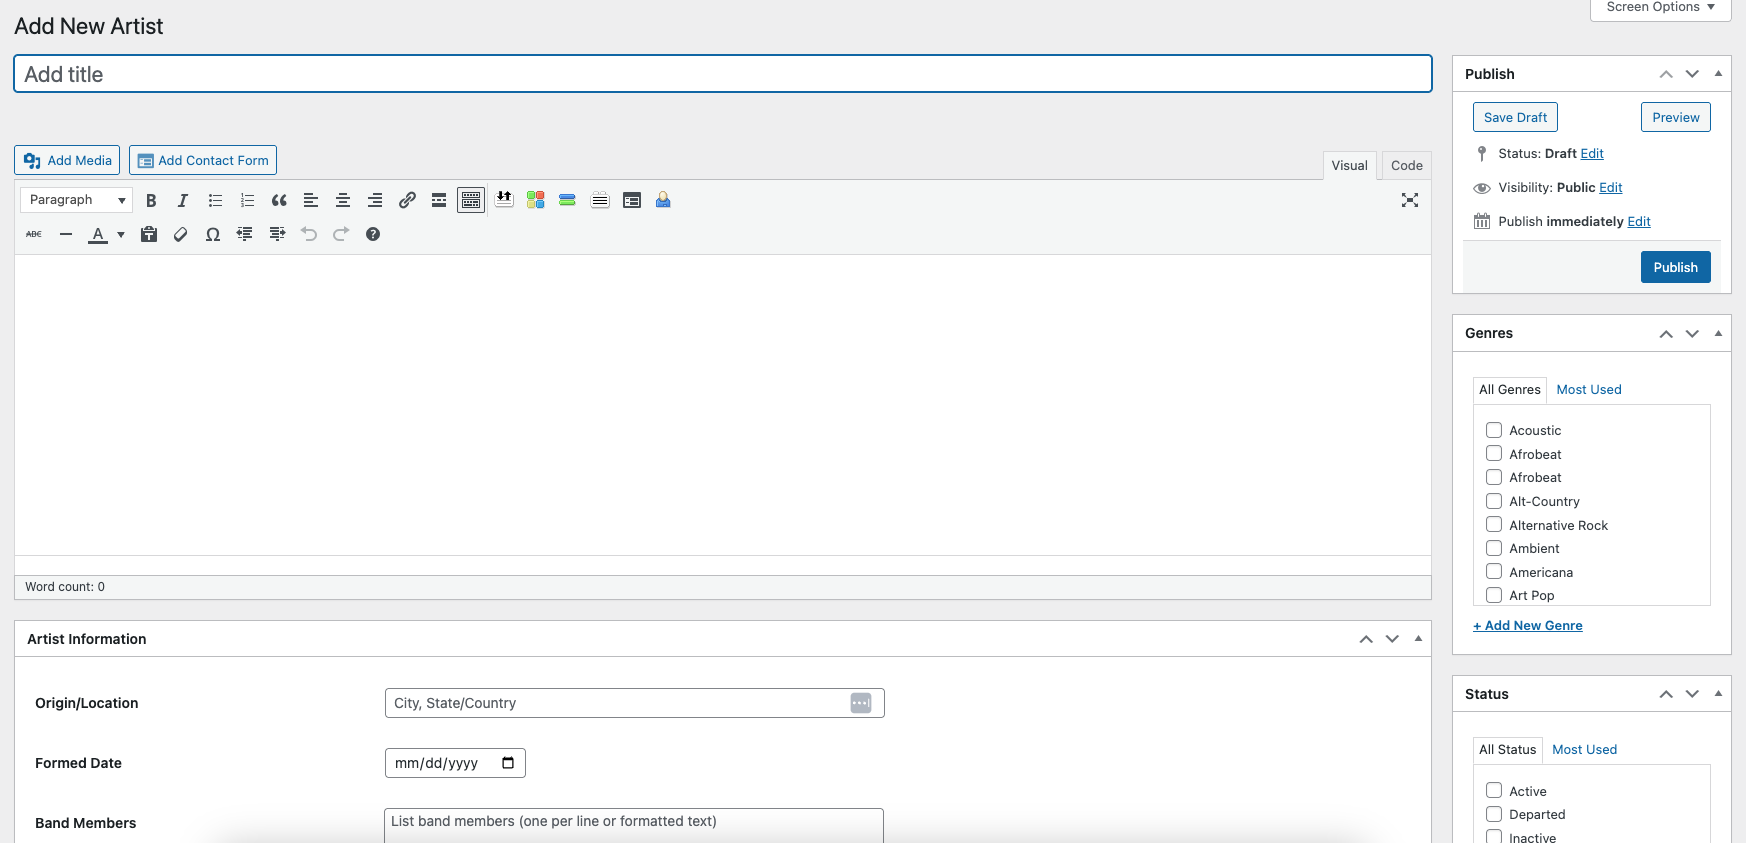Increase indent of paragraph
The width and height of the screenshot is (1746, 843).
pyautogui.click(x=277, y=234)
